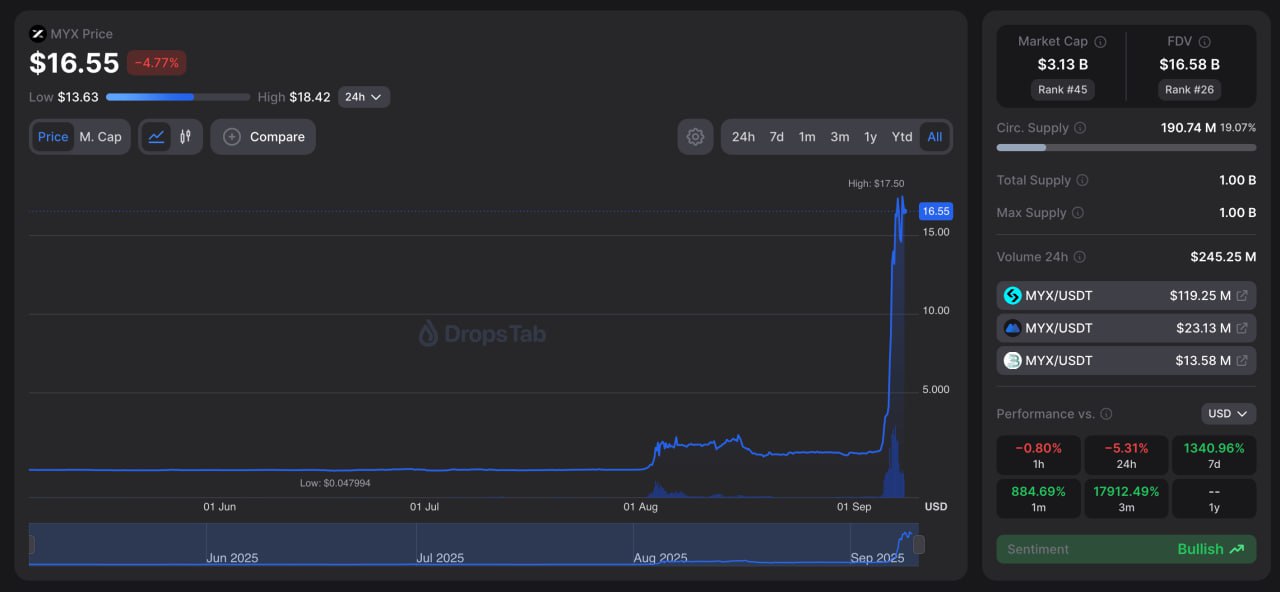Select the 7d chart timeframe
The height and width of the screenshot is (592, 1280).
point(776,137)
